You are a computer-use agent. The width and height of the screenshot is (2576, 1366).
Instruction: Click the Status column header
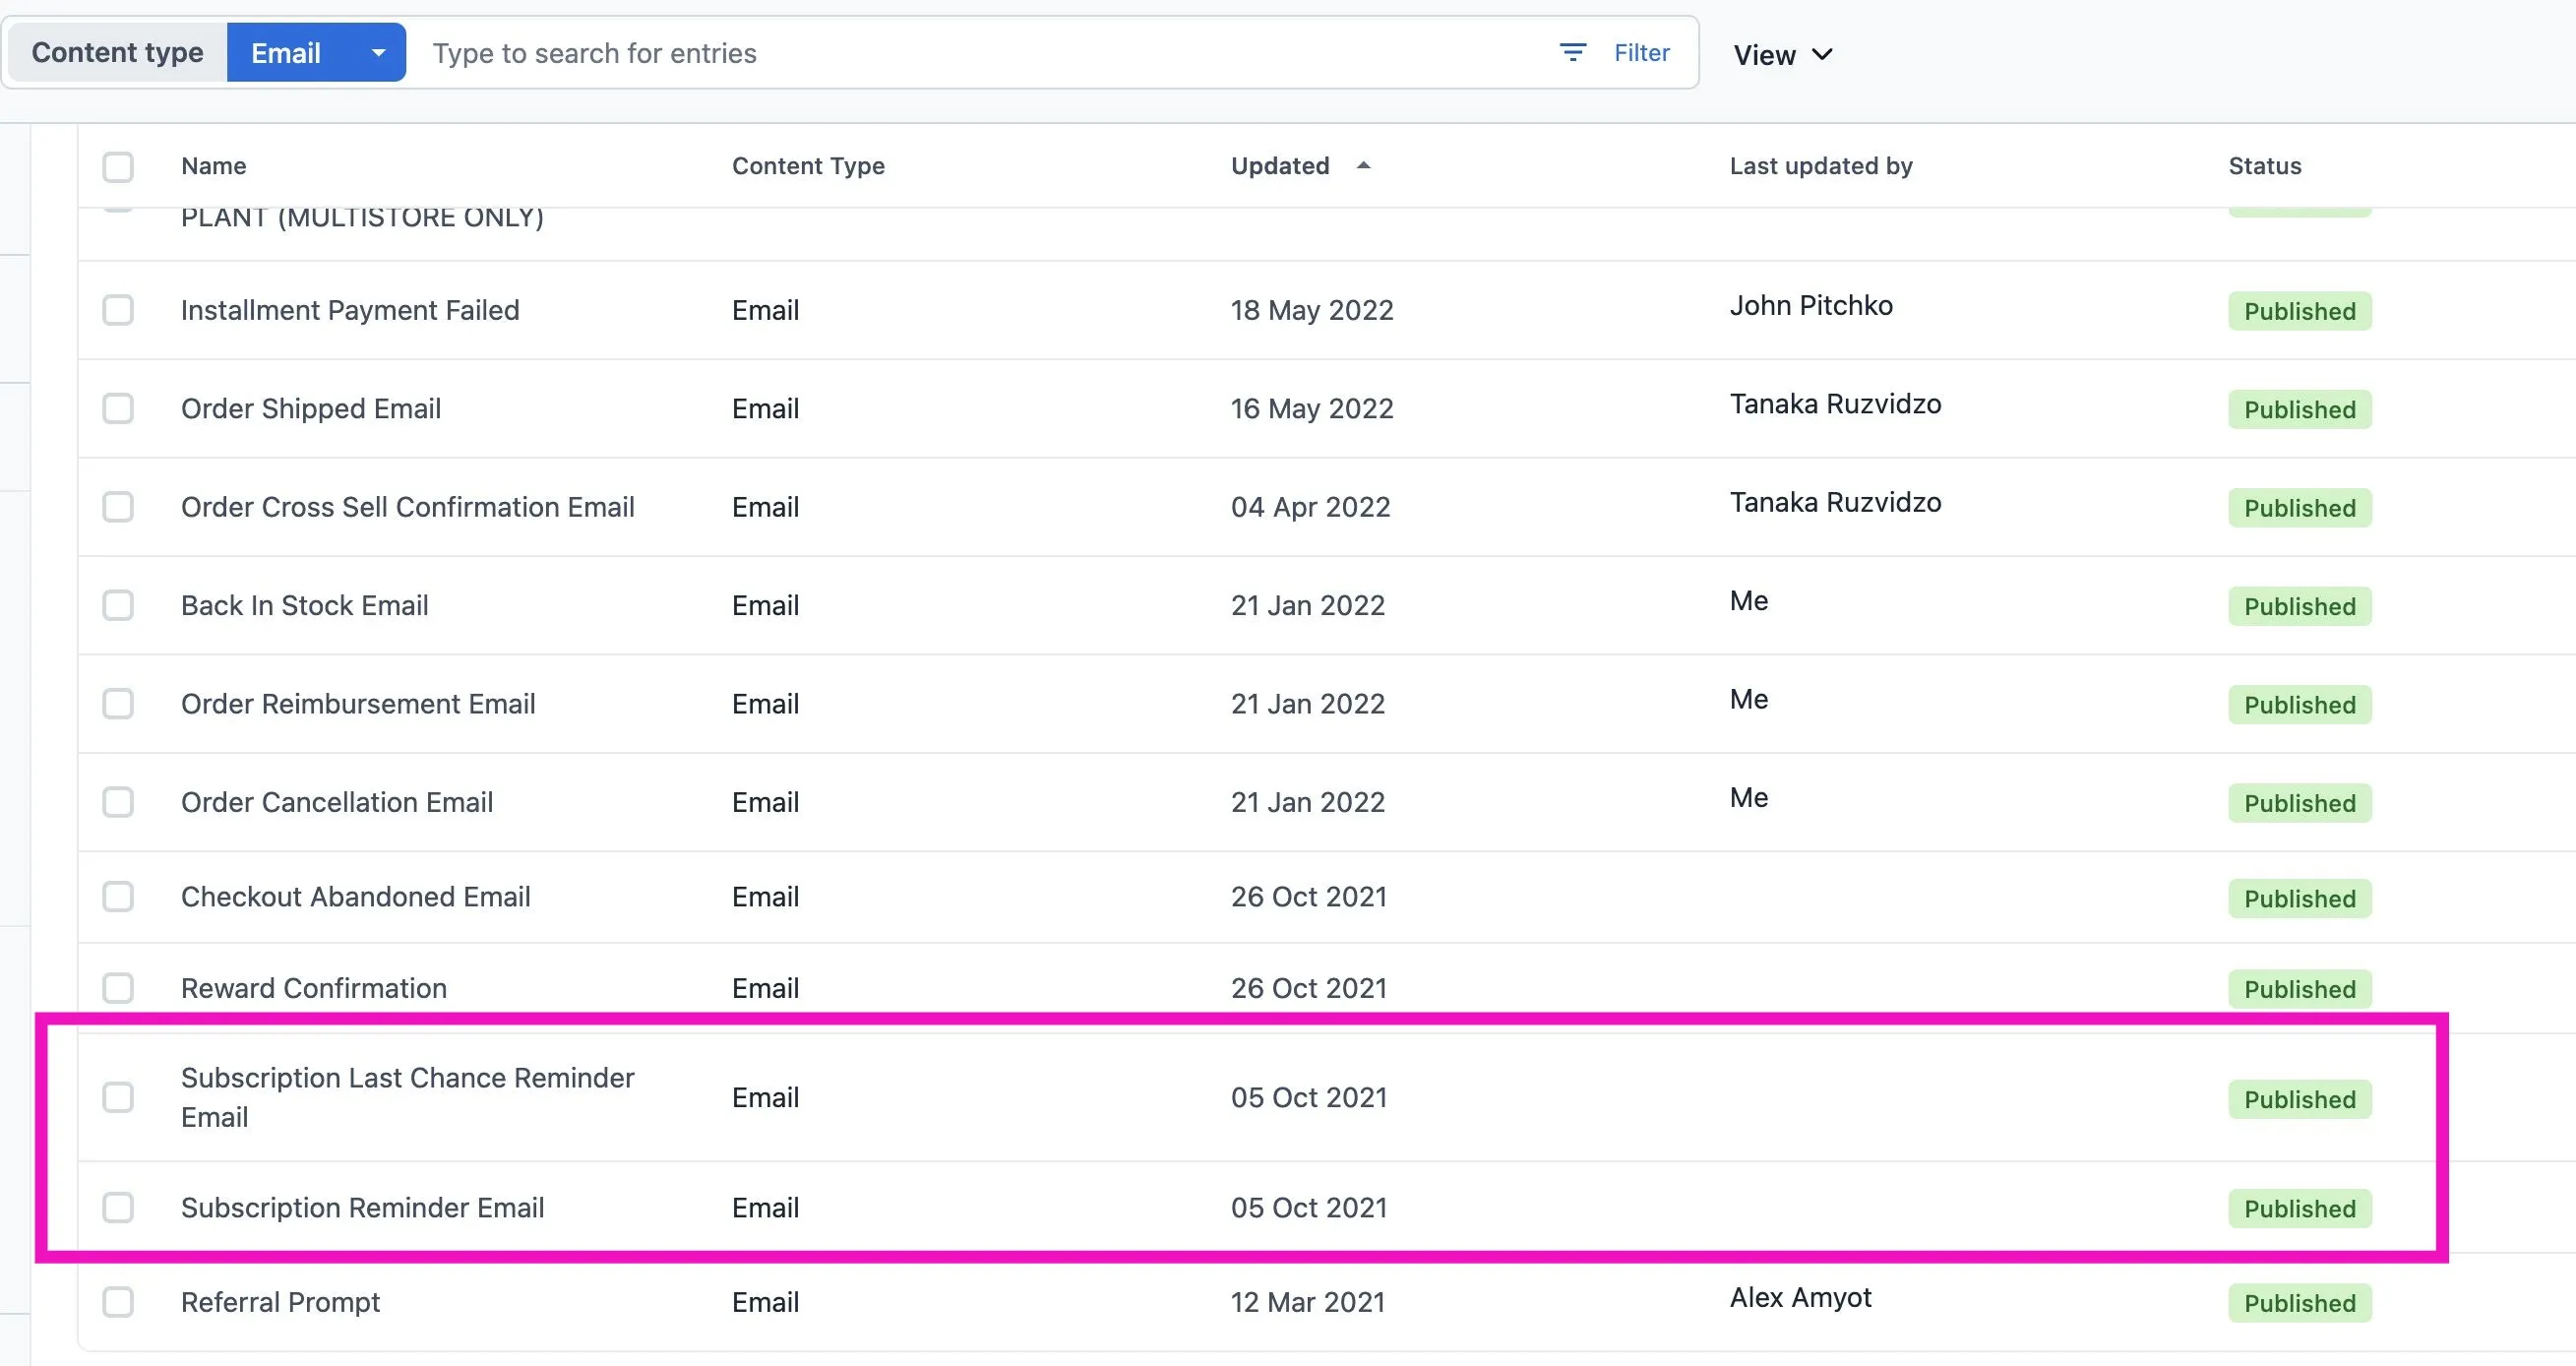2265,166
